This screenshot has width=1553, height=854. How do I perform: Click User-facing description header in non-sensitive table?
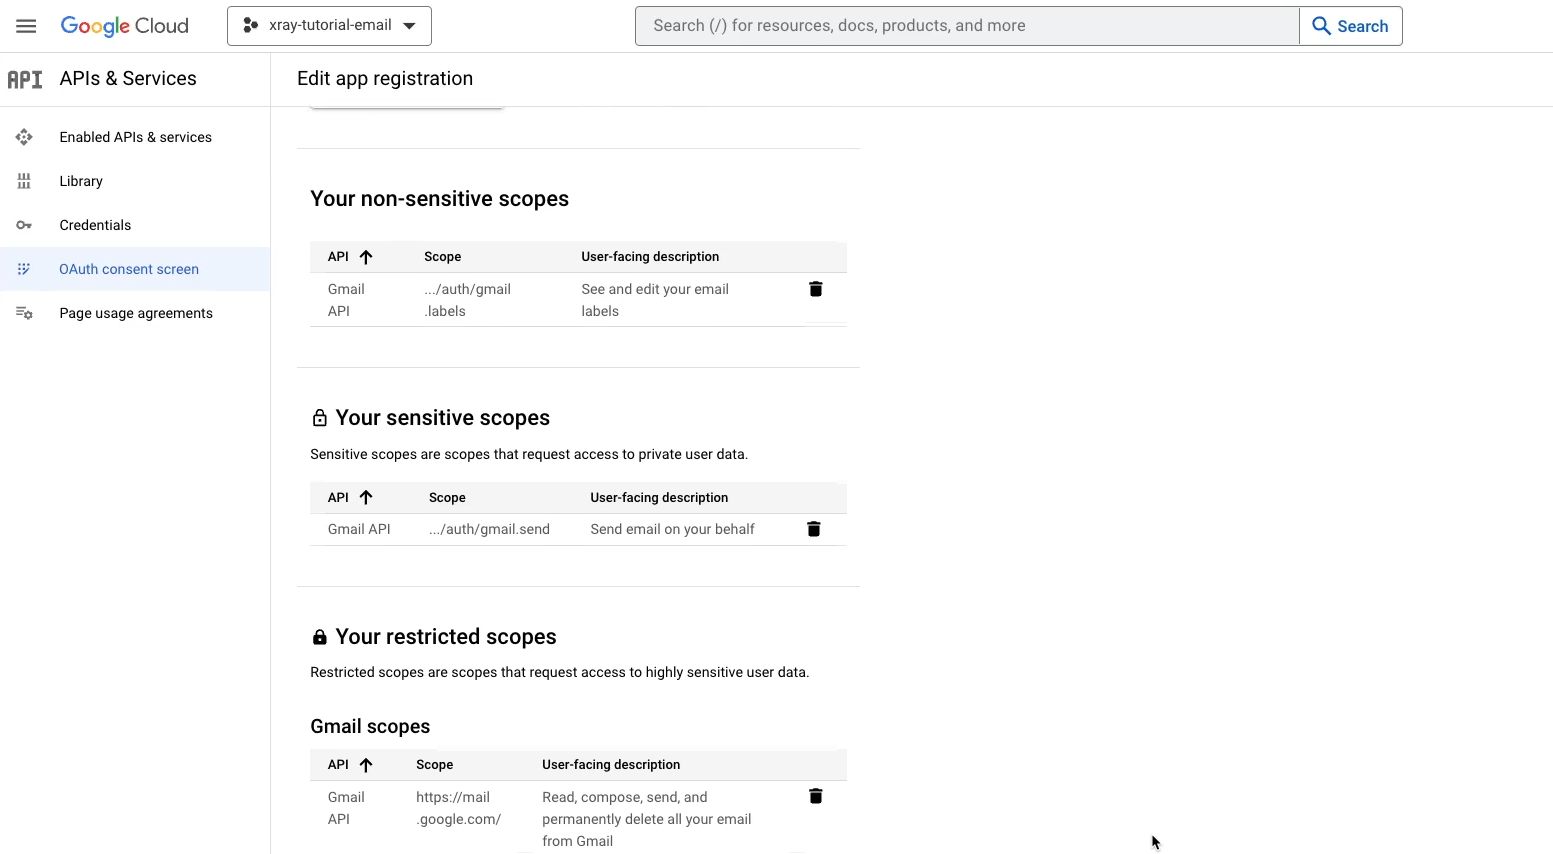coord(650,257)
